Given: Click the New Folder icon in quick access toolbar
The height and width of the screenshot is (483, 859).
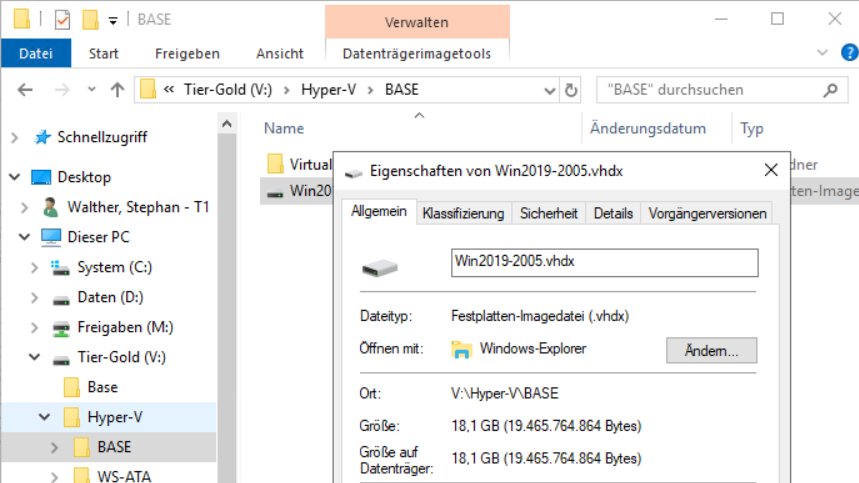Looking at the screenshot, I should click(x=90, y=20).
